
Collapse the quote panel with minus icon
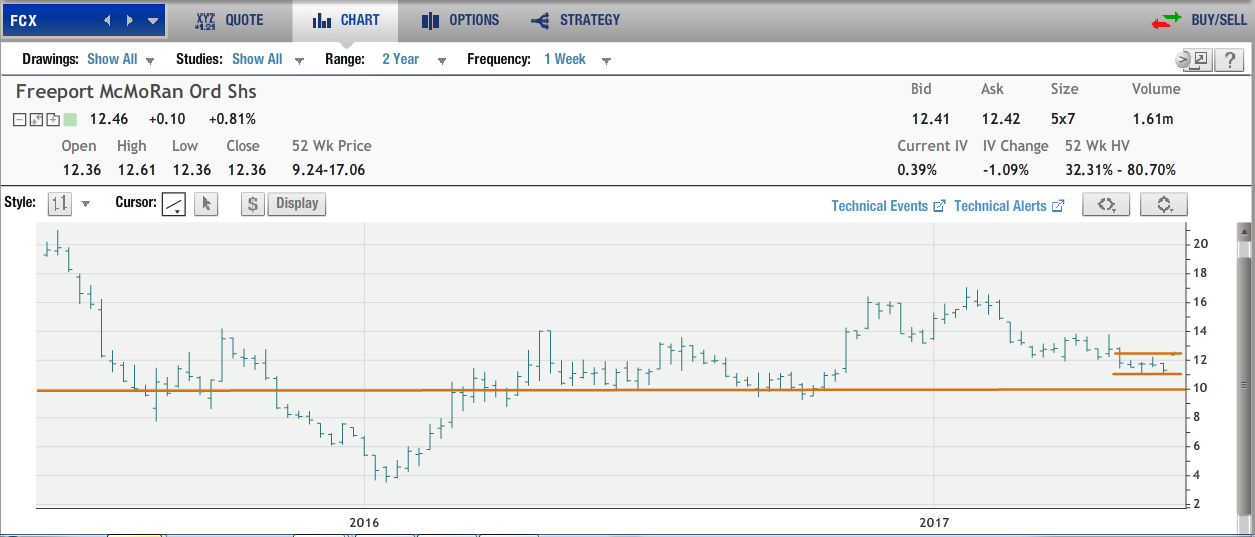pyautogui.click(x=20, y=120)
